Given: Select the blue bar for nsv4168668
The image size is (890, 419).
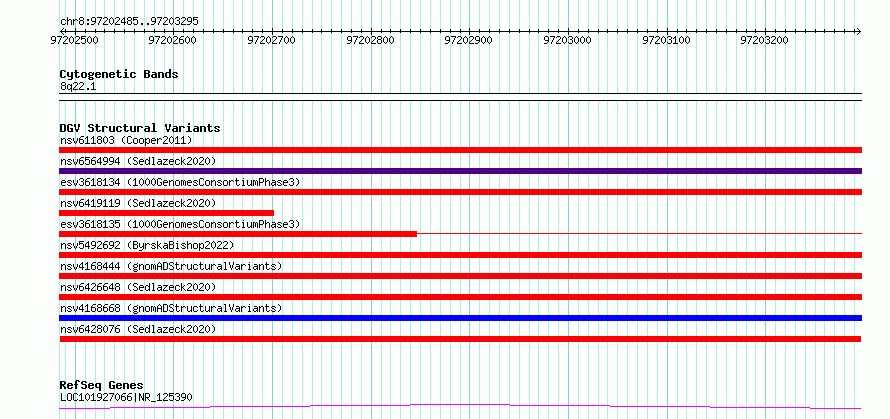Looking at the screenshot, I should (460, 318).
